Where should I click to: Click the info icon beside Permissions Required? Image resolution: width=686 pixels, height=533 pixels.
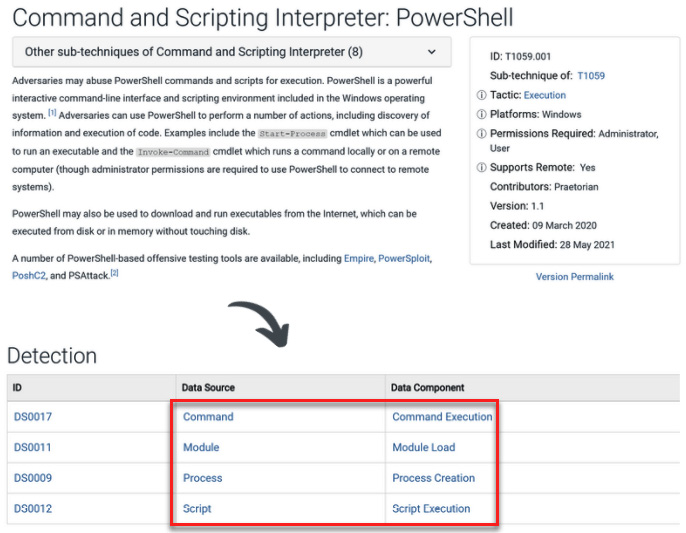pyautogui.click(x=481, y=133)
